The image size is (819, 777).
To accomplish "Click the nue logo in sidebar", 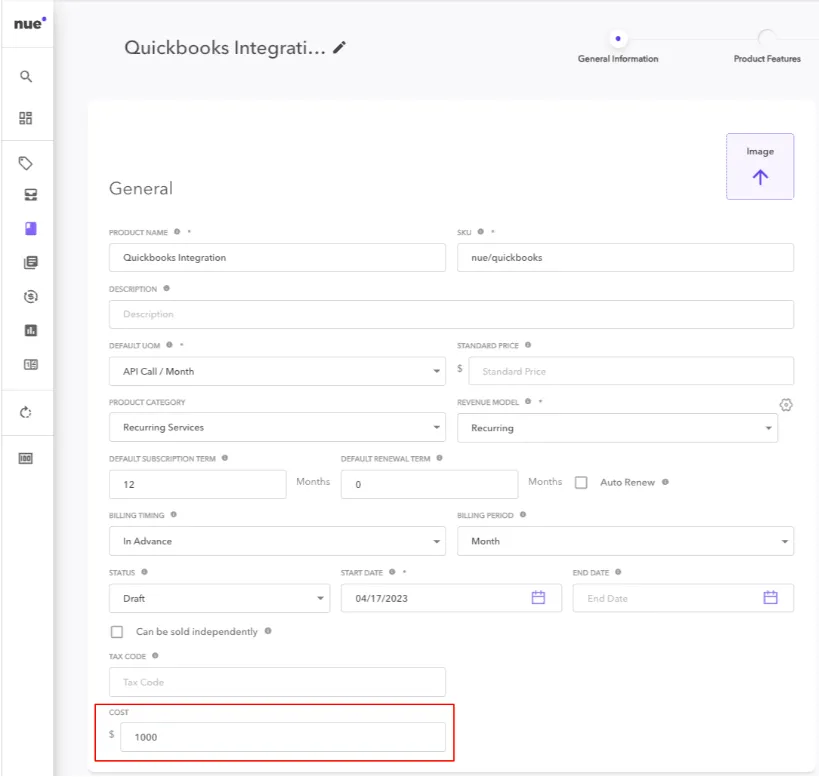I will (x=30, y=23).
